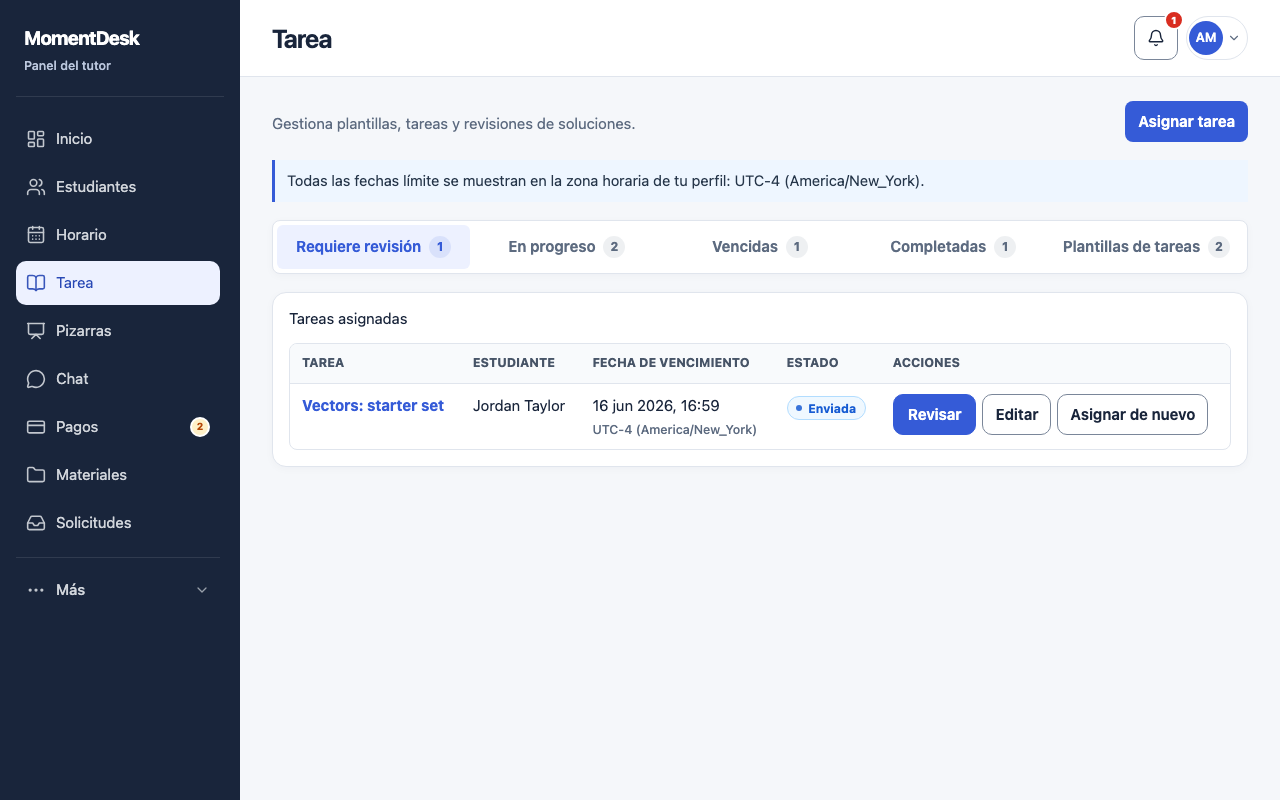1280x800 pixels.
Task: Click the Tareas asignadas heading
Action: 348,319
